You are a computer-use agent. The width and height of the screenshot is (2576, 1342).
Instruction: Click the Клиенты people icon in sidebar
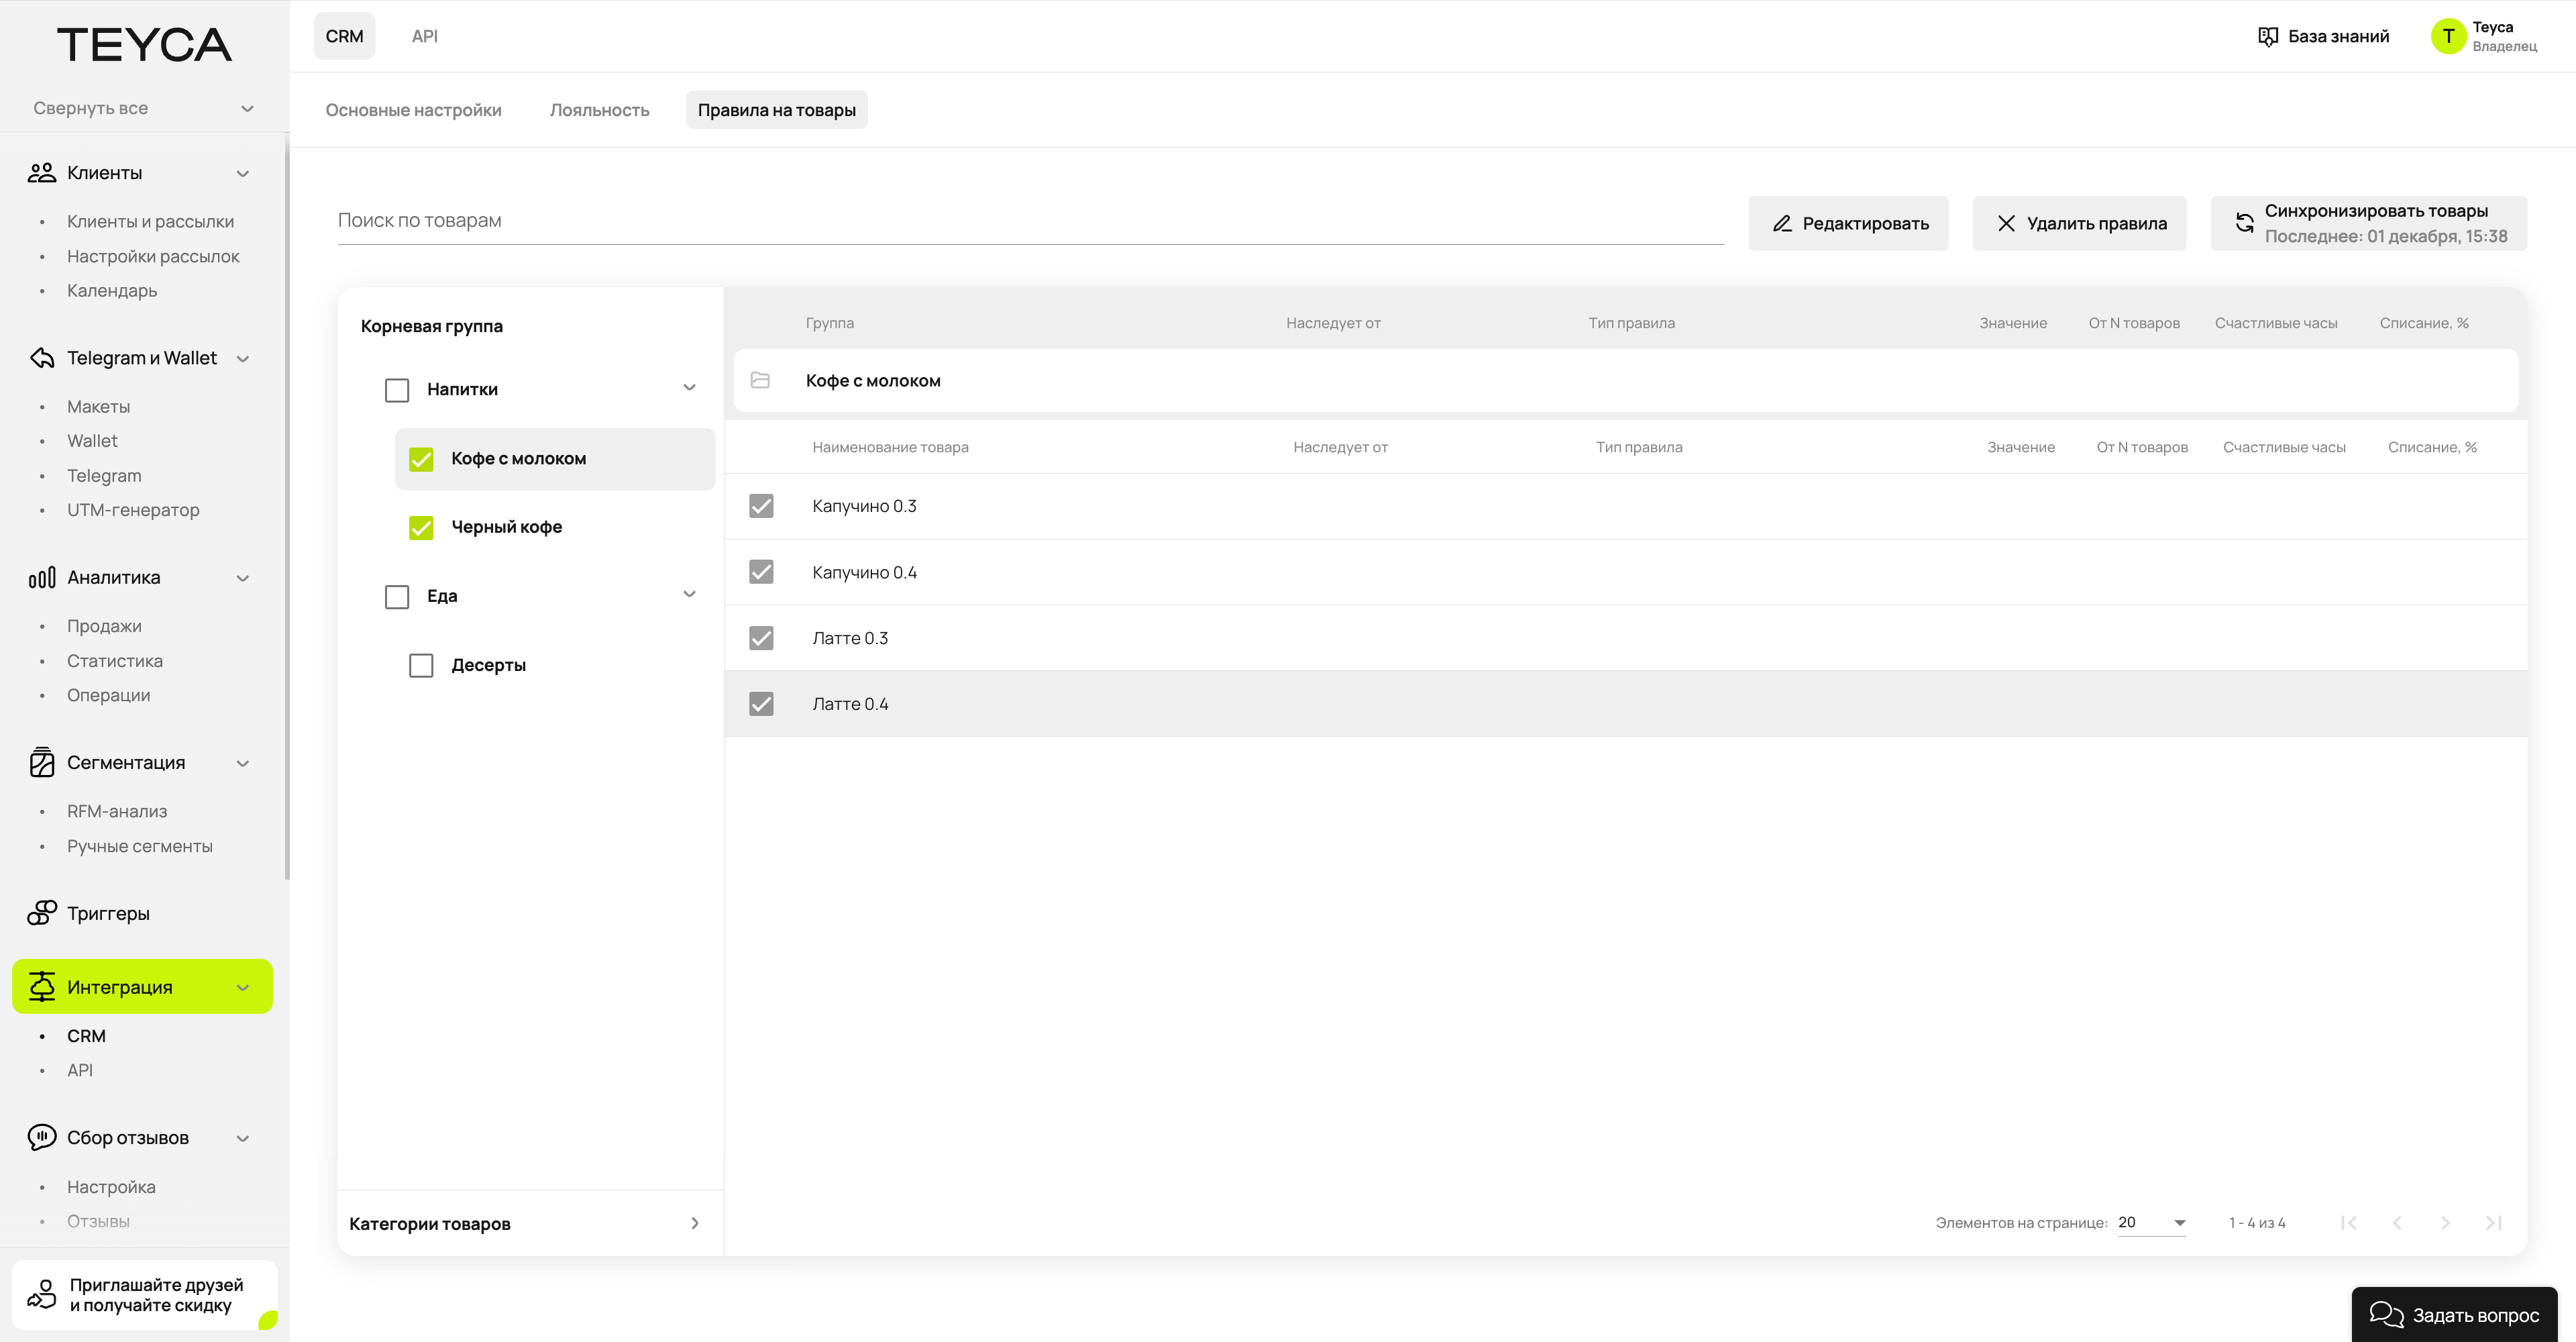[41, 173]
